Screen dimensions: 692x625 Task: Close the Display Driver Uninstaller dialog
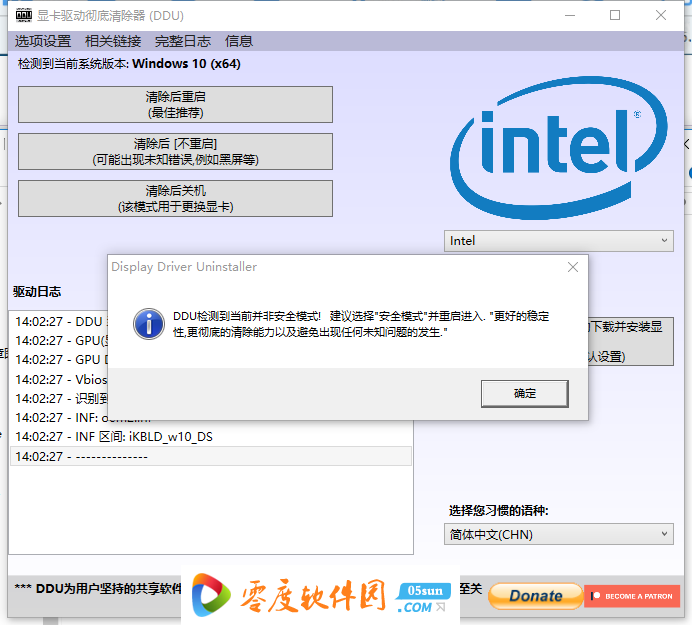[573, 267]
